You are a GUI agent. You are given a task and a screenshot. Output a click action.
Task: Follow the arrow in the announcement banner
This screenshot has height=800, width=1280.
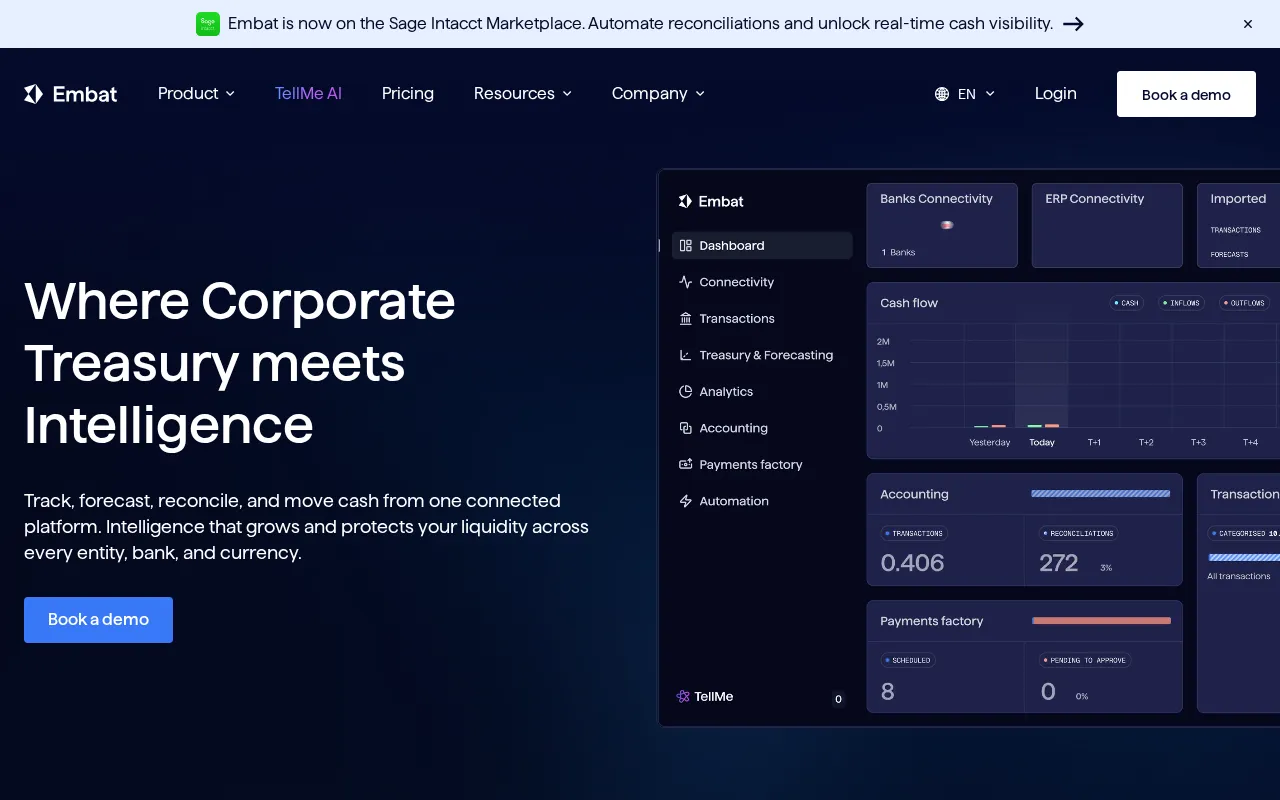[1073, 24]
